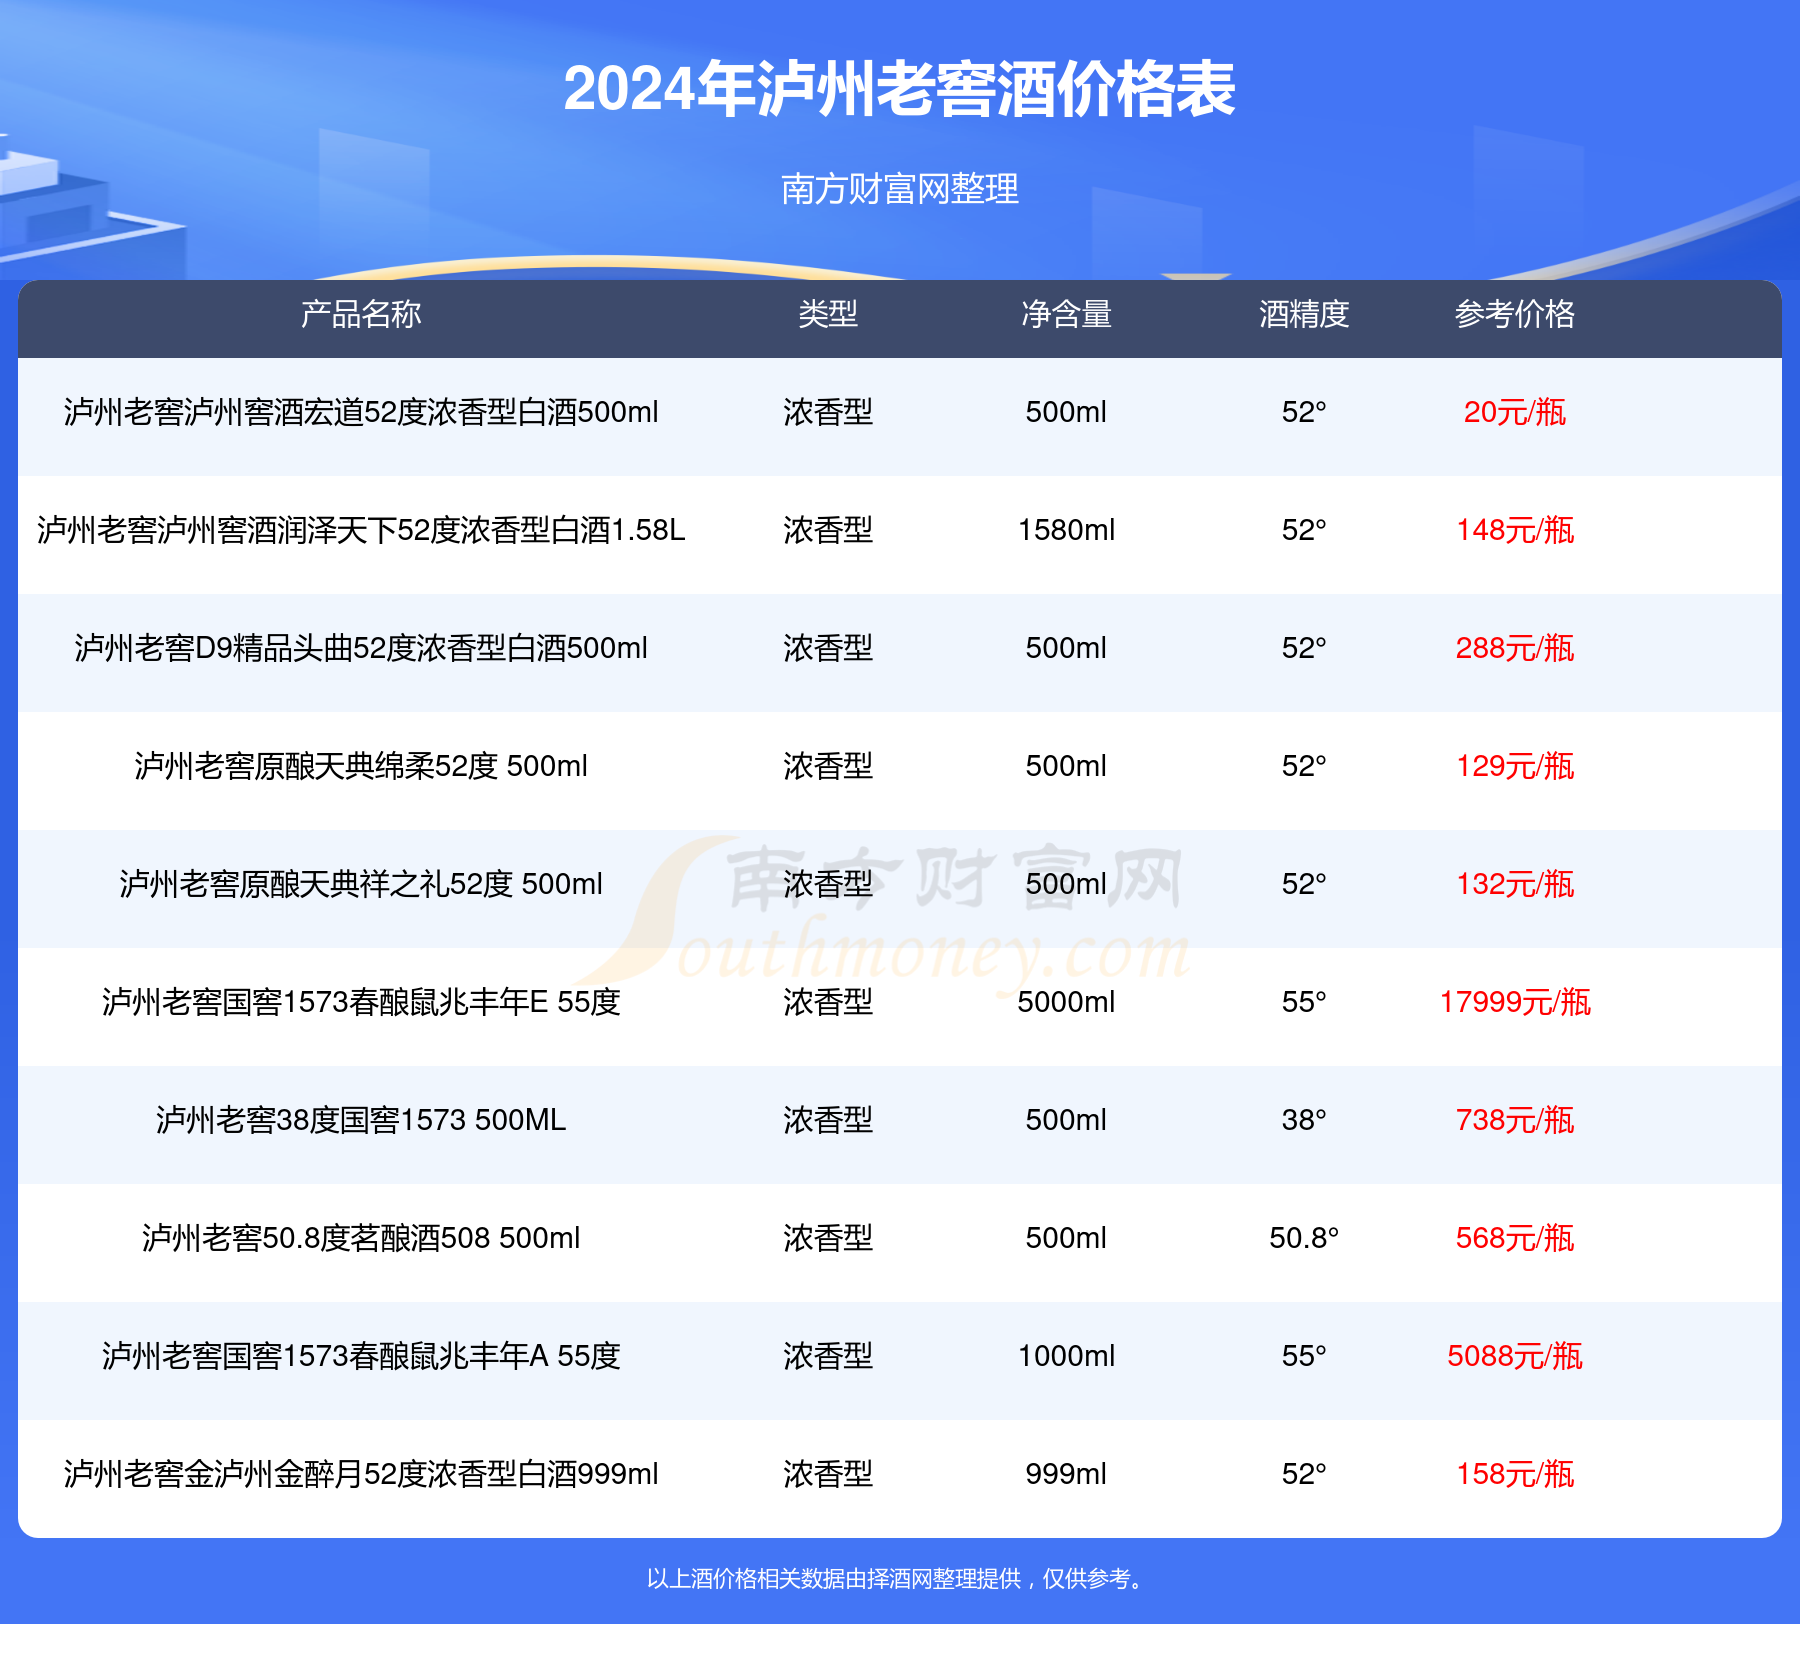The image size is (1800, 1670).
Task: Click 浓香型 in the 宏道 row
Action: [828, 412]
